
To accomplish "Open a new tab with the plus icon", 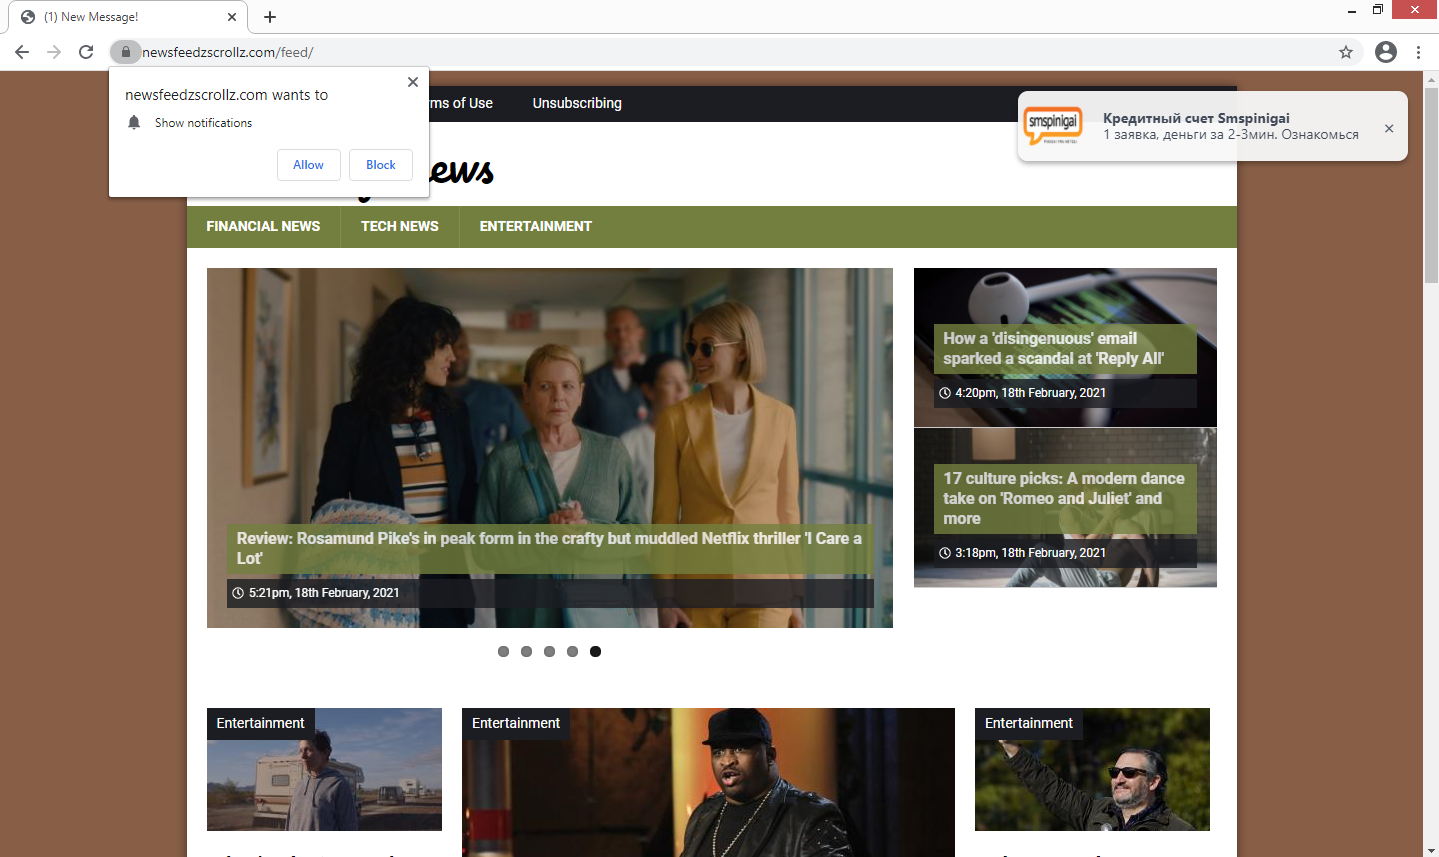I will [270, 17].
